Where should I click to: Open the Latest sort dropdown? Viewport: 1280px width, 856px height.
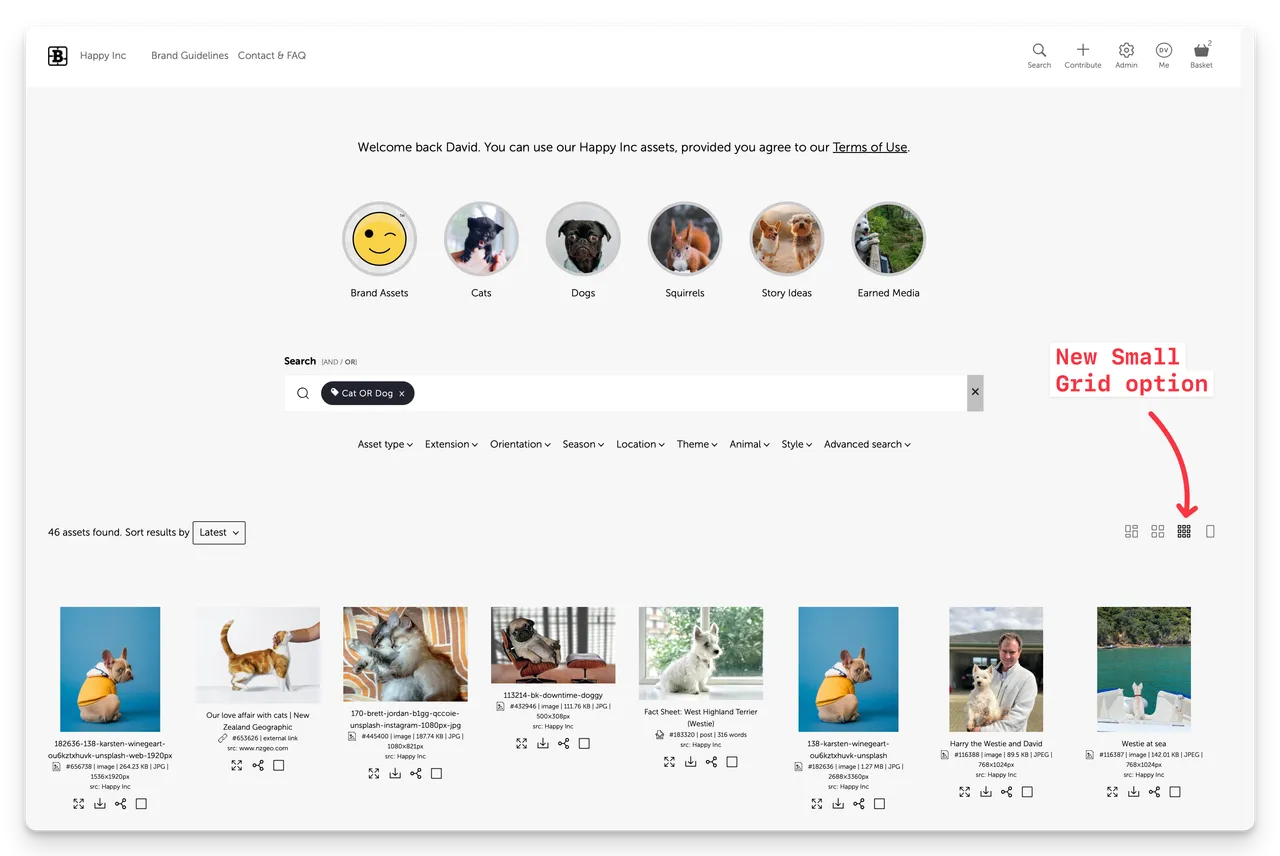219,533
